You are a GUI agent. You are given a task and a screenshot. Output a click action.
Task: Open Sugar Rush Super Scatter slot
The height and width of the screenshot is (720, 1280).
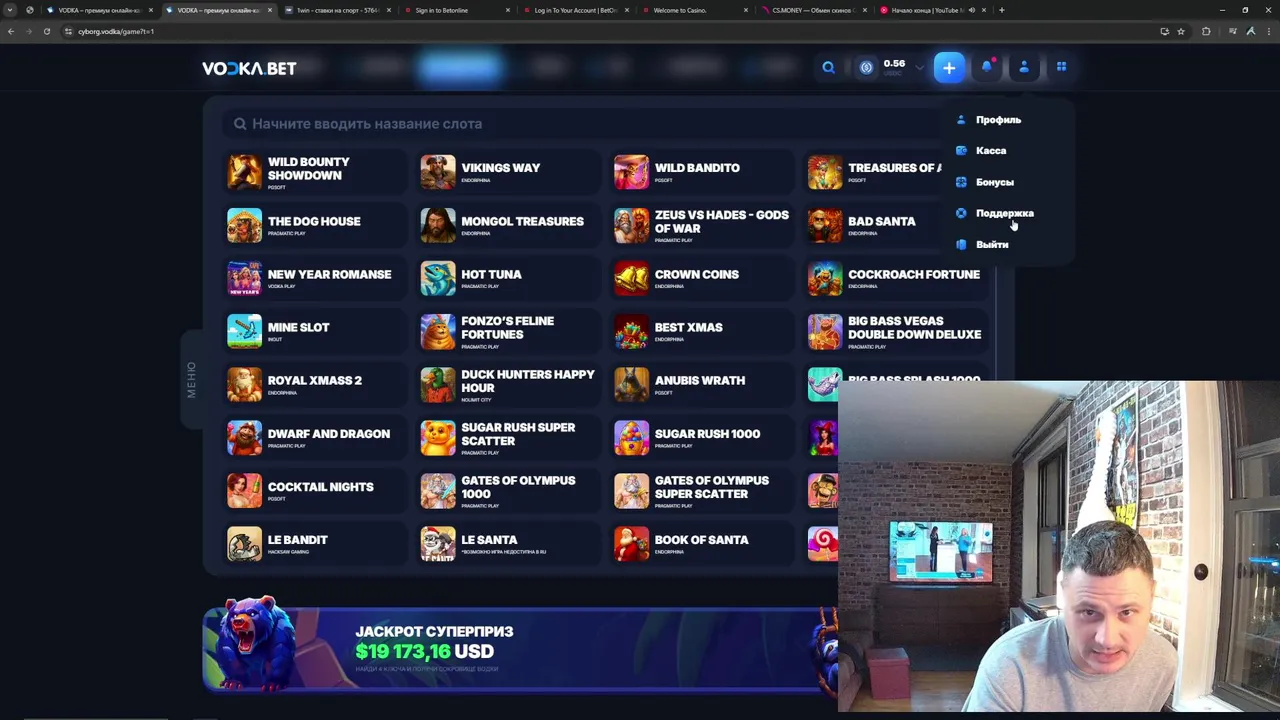click(508, 437)
